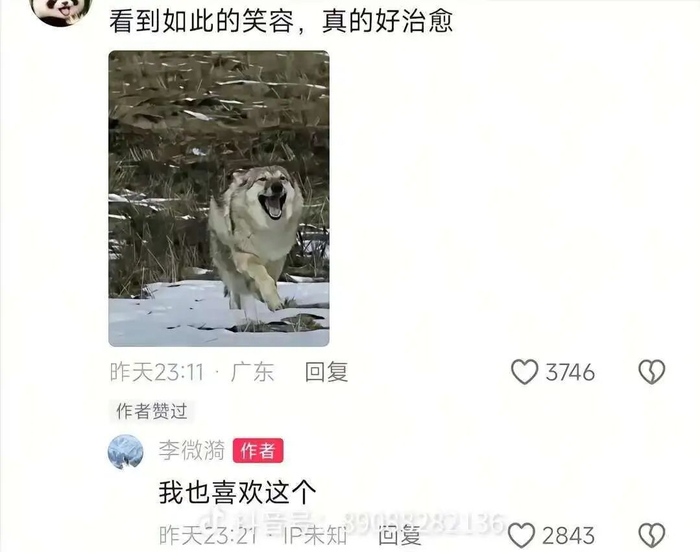Like 李微漪's reply using the heart icon

(521, 535)
